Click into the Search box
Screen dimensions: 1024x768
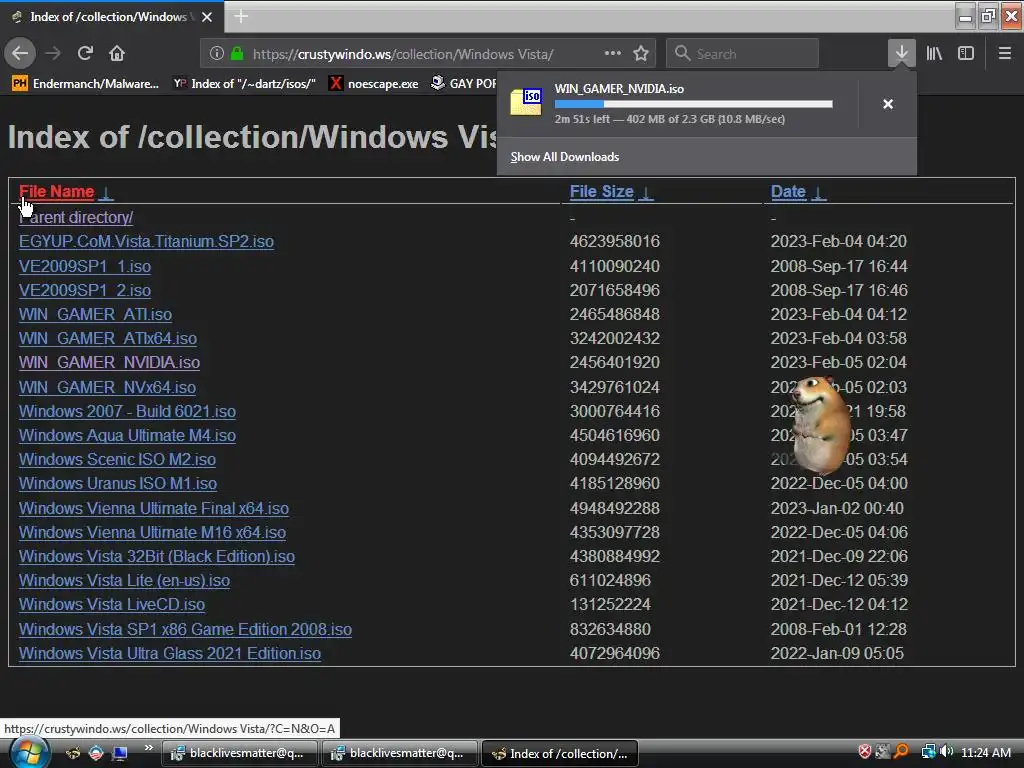click(x=742, y=54)
